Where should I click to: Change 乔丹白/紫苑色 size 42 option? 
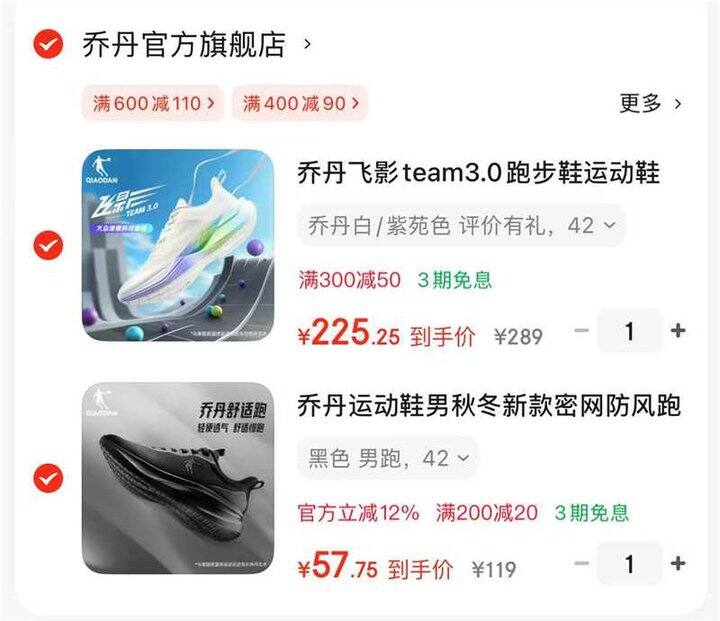coord(461,226)
